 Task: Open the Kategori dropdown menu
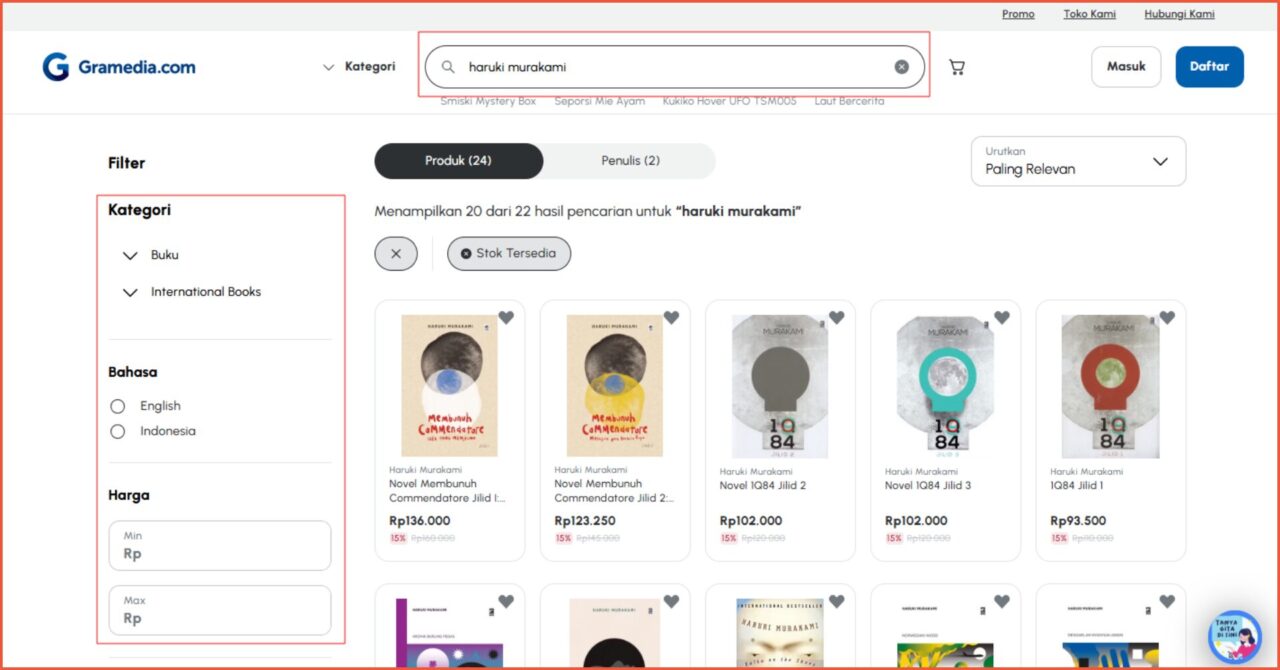359,67
